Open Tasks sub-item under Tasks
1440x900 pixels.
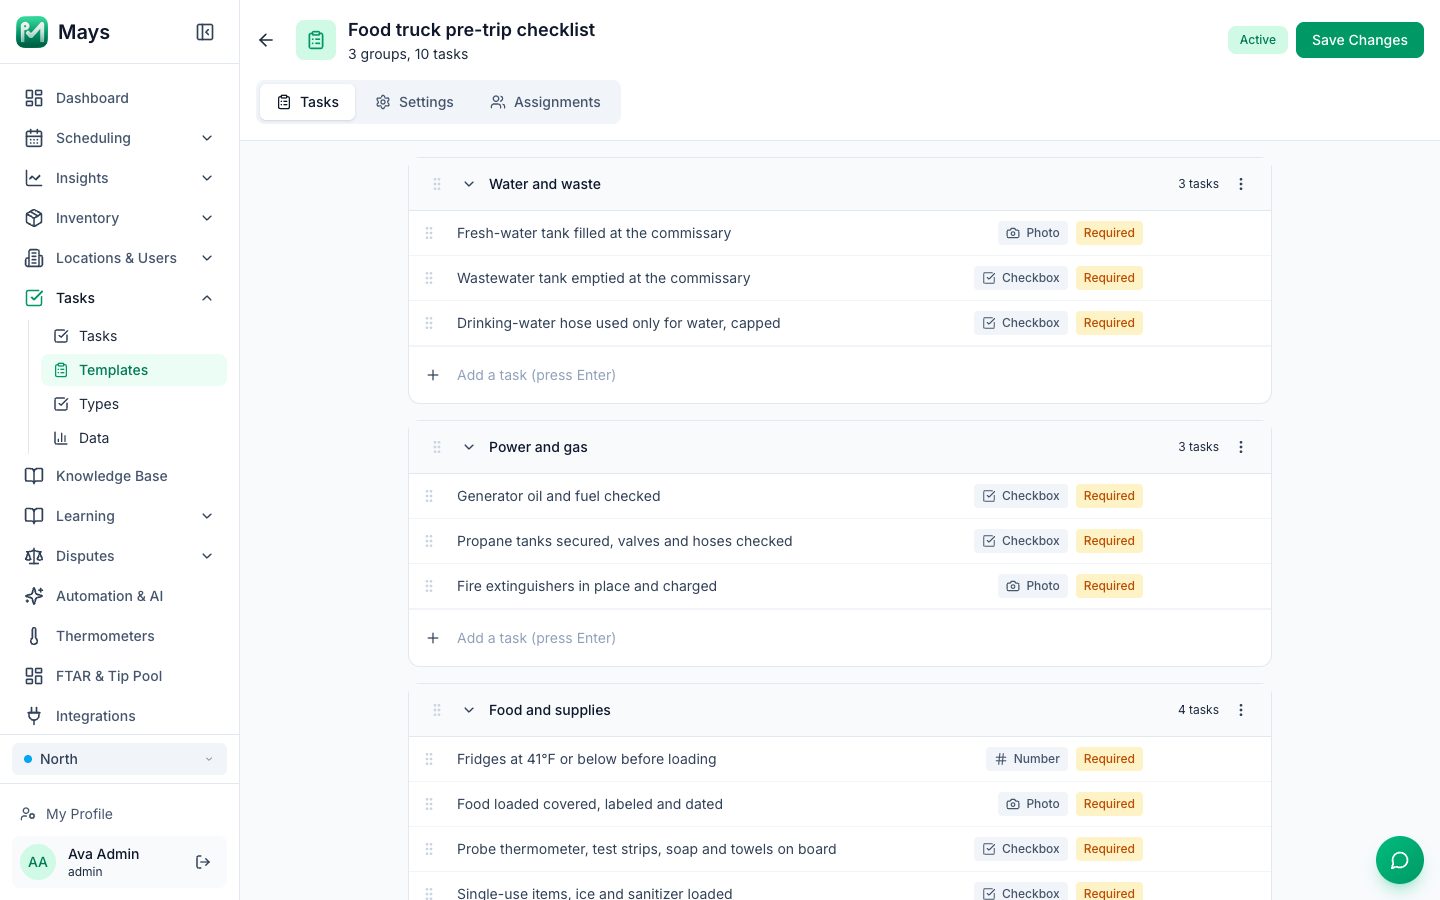click(x=134, y=336)
